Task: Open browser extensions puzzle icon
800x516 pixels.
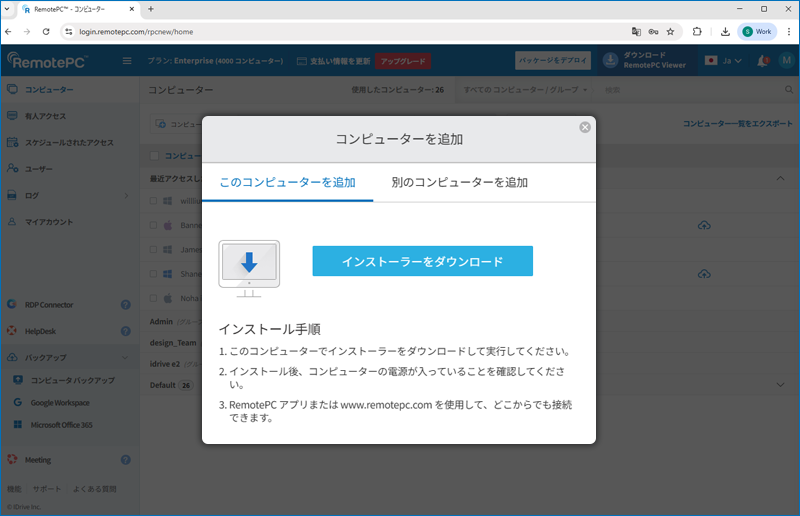Action: [697, 32]
